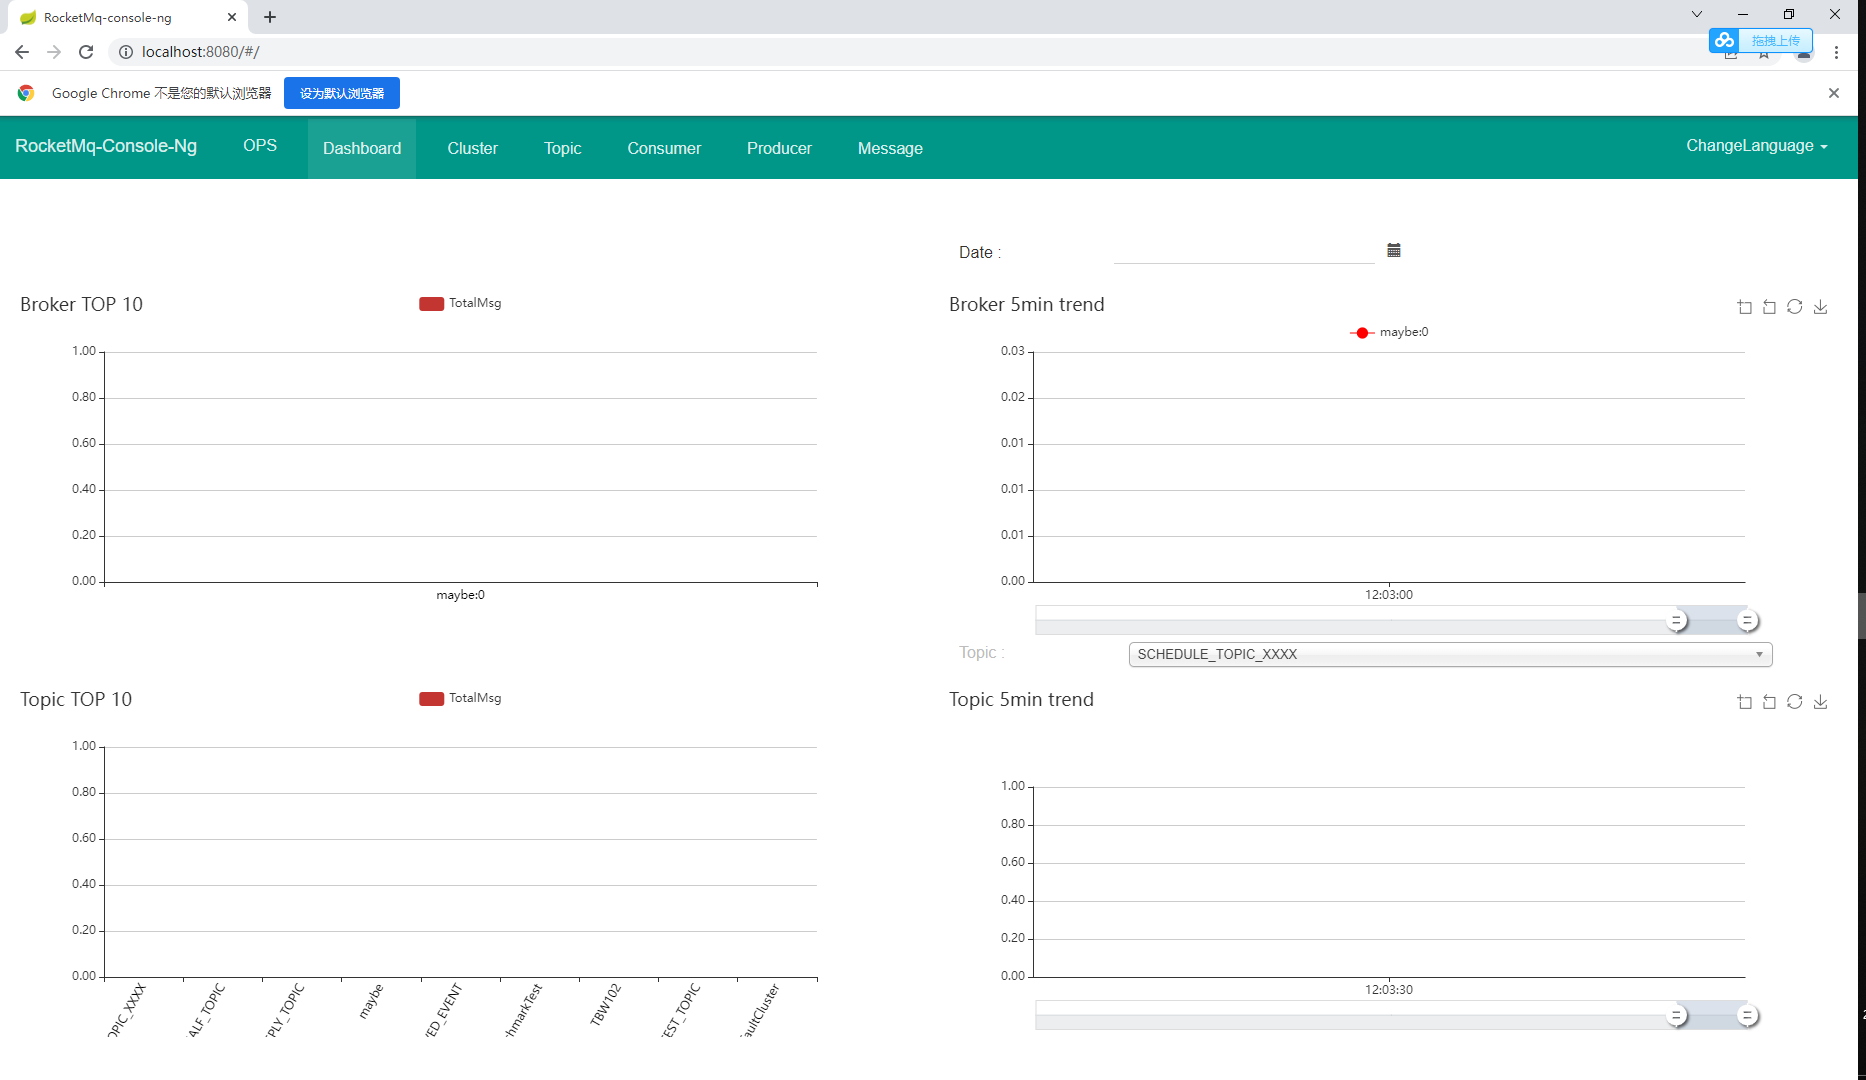This screenshot has height=1080, width=1866.
Task: Click zoom reset icon on Broker 5min trend
Action: pos(1770,307)
